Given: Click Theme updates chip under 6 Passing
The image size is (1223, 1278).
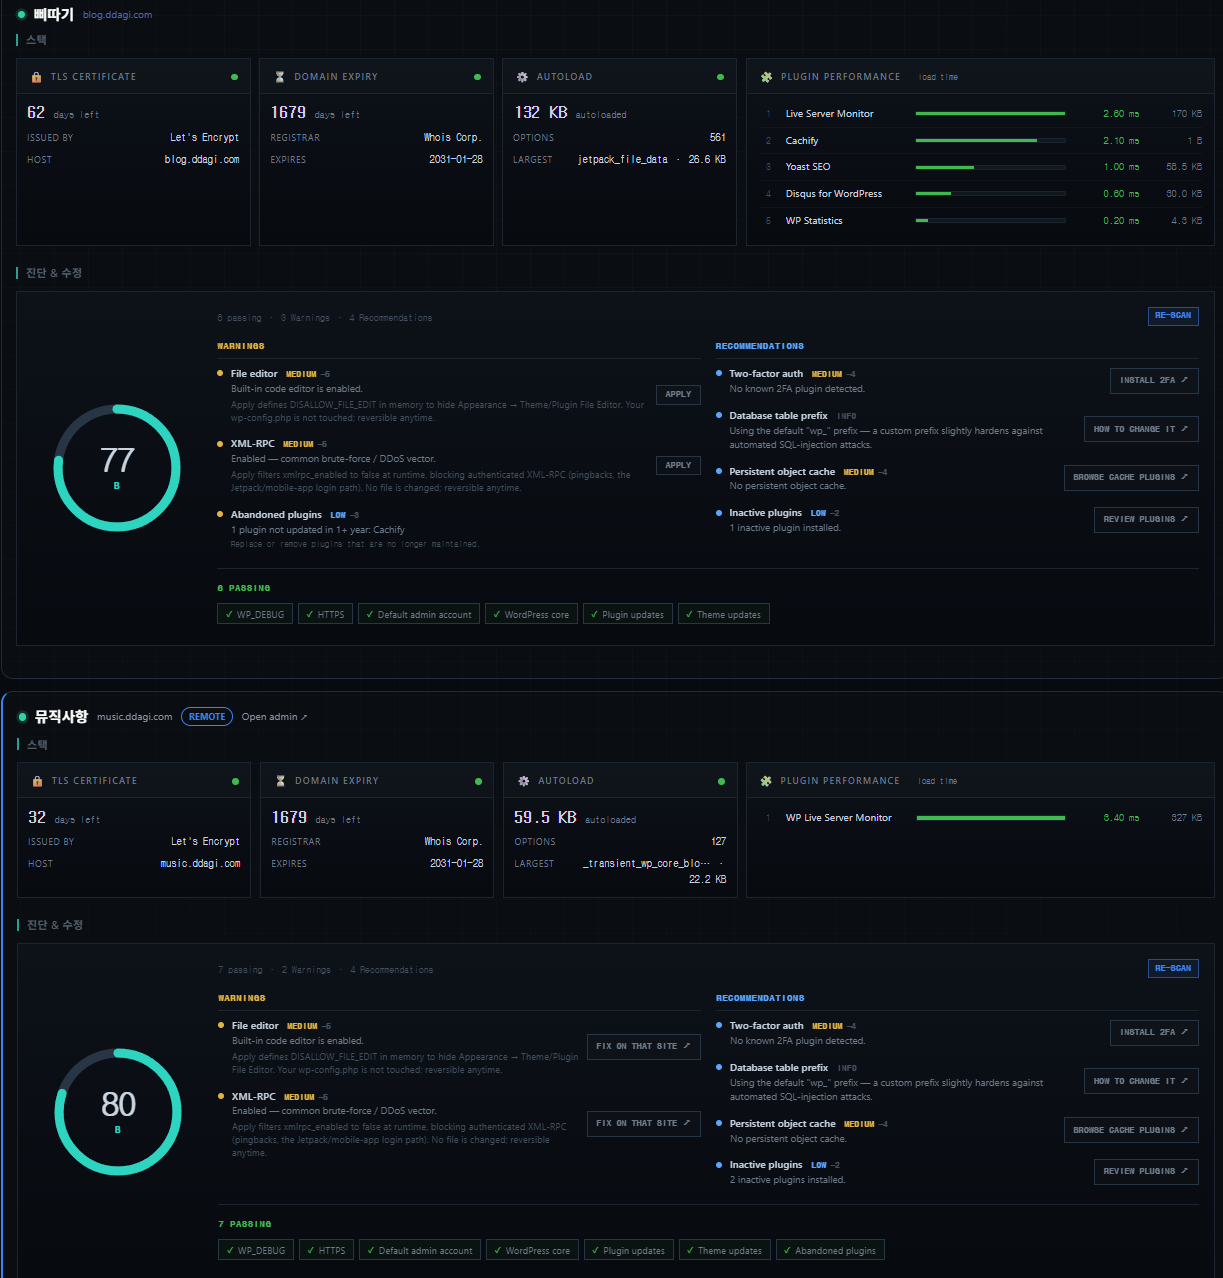Looking at the screenshot, I should pyautogui.click(x=724, y=614).
